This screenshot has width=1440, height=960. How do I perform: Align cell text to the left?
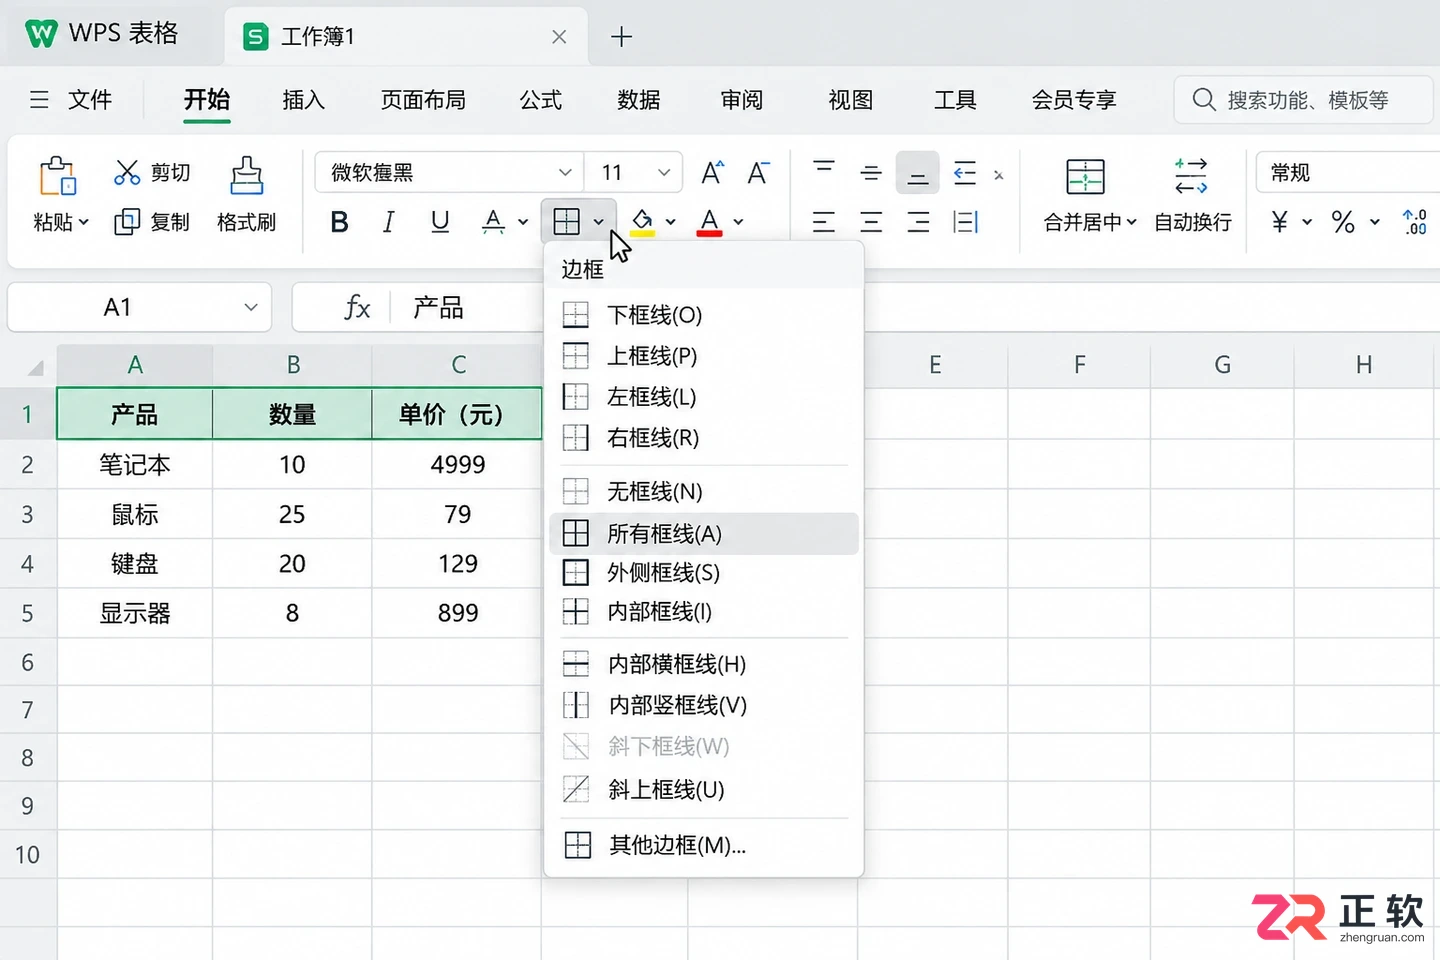824,222
